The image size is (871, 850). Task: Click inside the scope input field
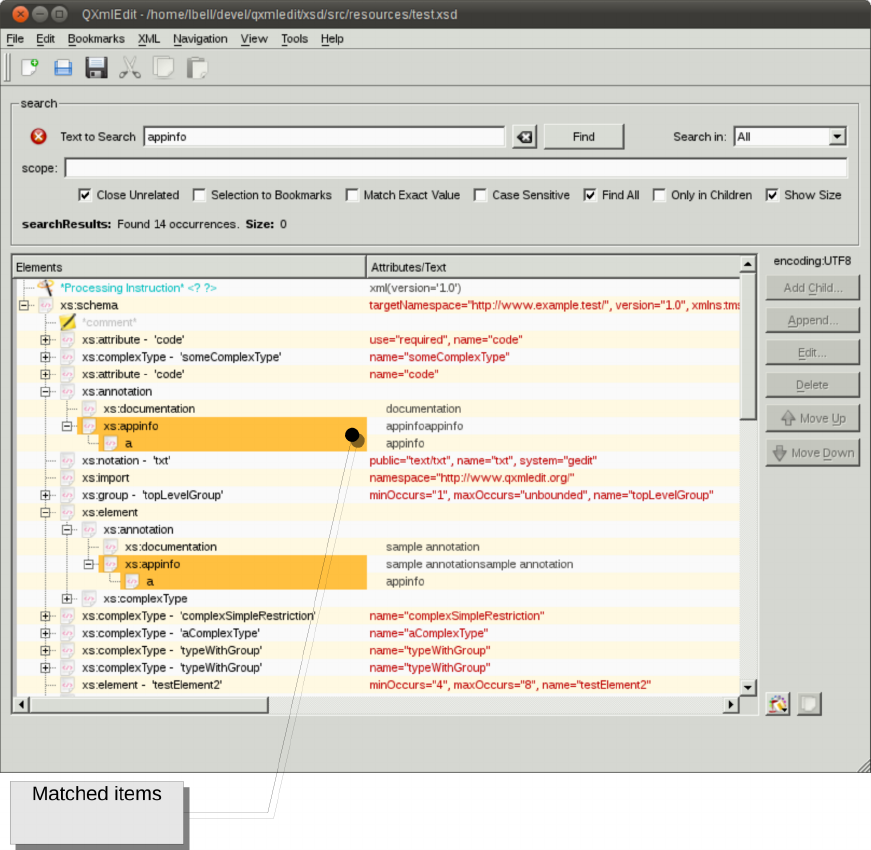(456, 168)
